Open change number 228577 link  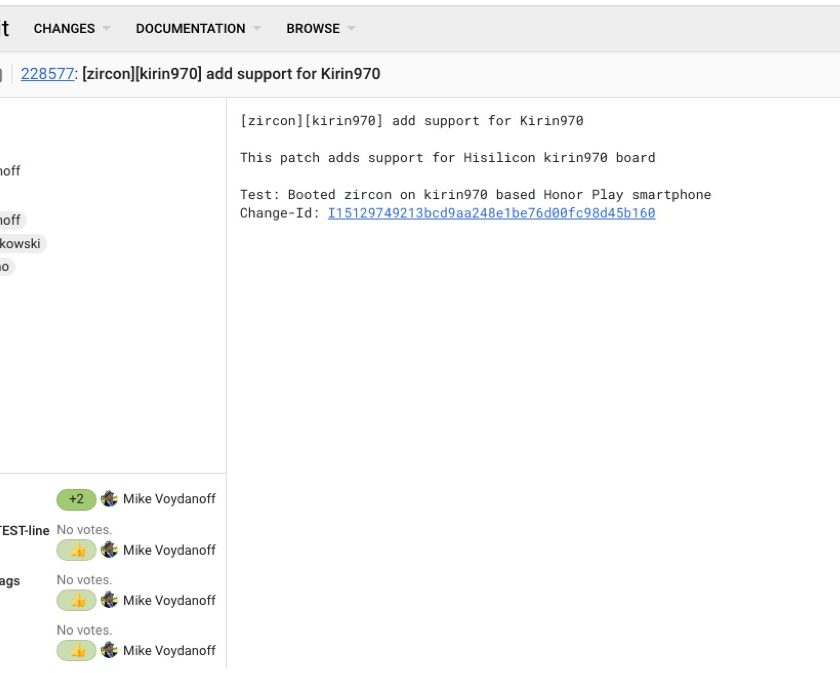pos(47,74)
